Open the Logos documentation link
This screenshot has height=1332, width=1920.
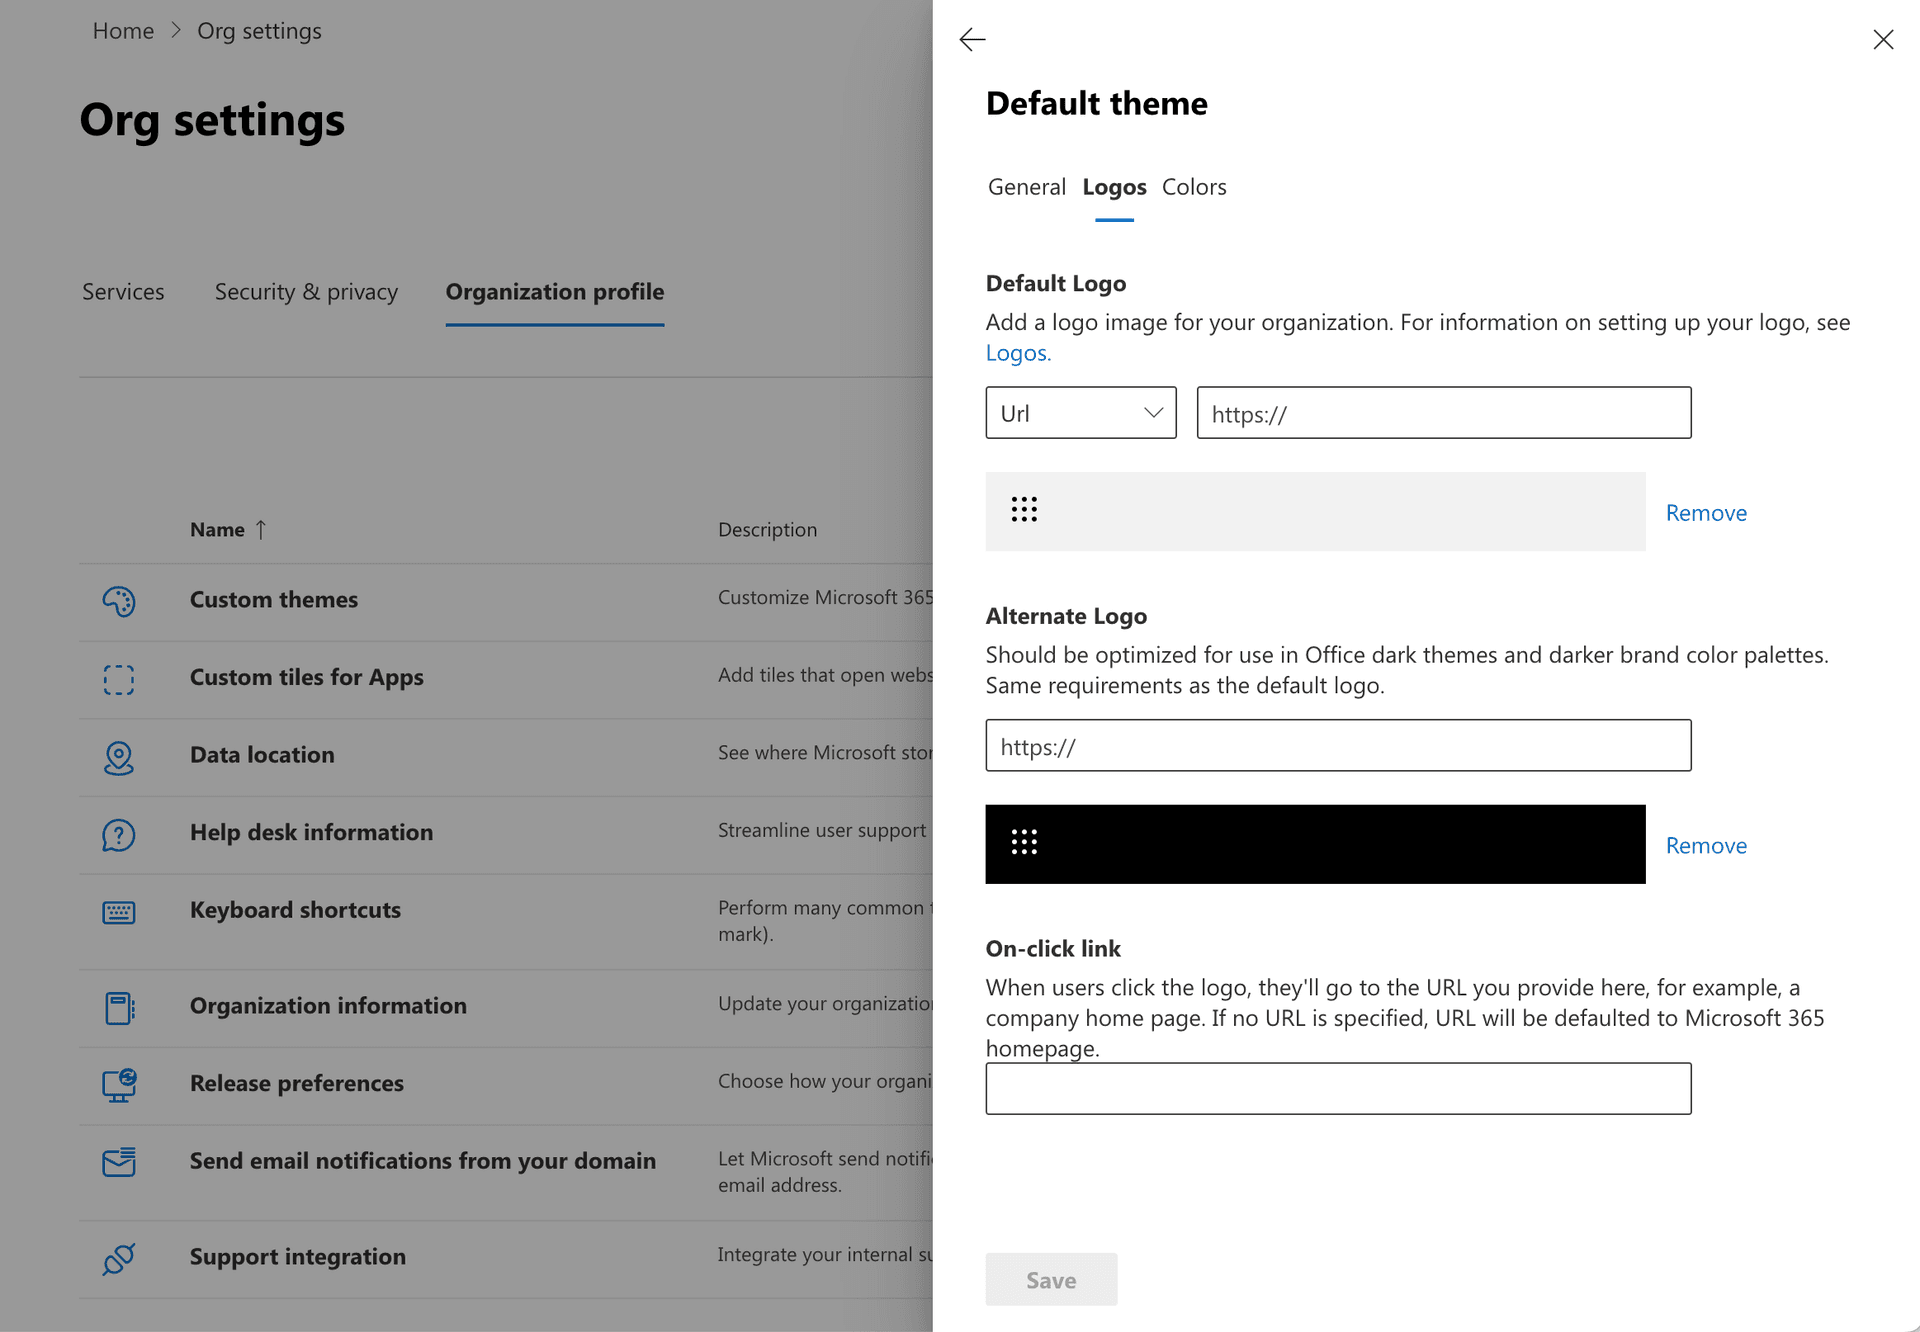[x=1016, y=353]
